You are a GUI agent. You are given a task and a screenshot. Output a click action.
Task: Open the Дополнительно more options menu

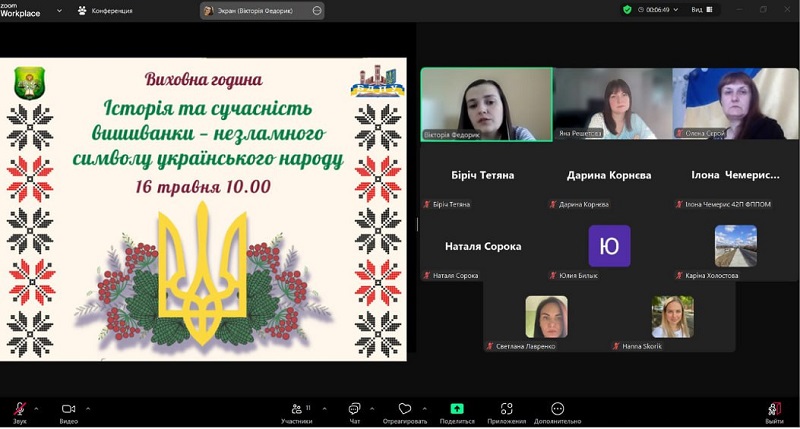coord(557,411)
